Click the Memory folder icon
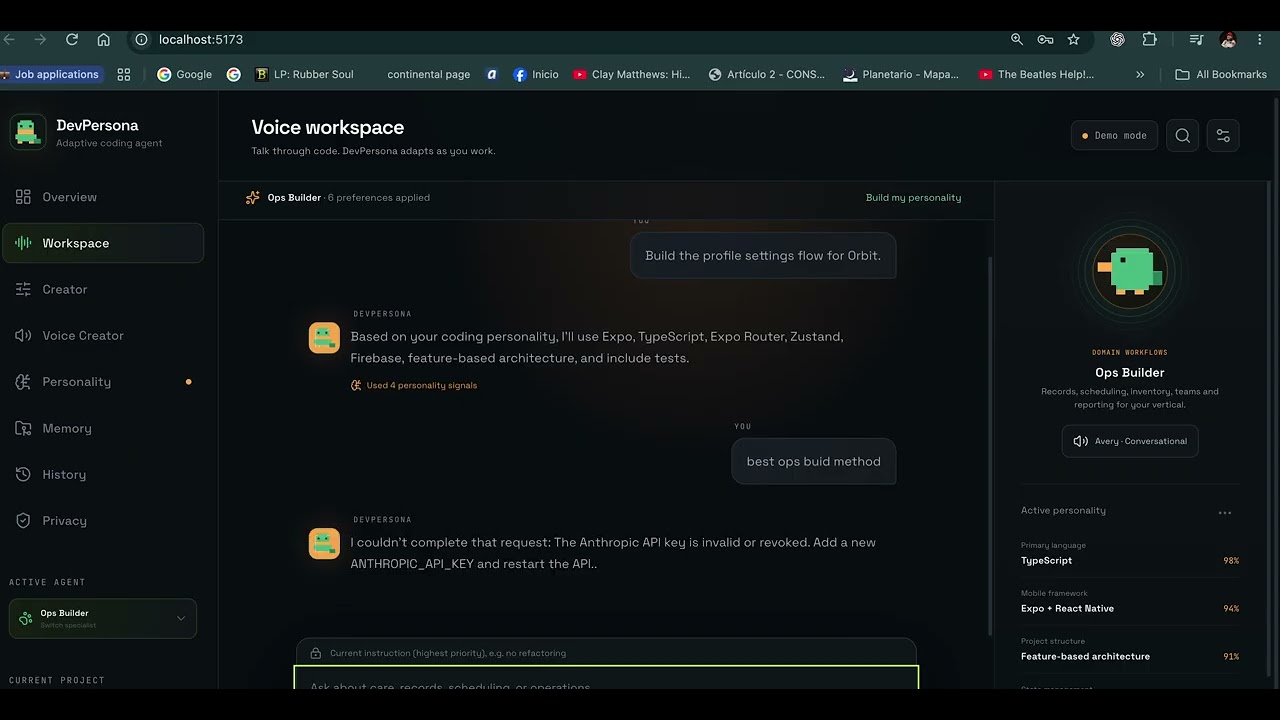Viewport: 1280px width, 720px height. point(23,428)
